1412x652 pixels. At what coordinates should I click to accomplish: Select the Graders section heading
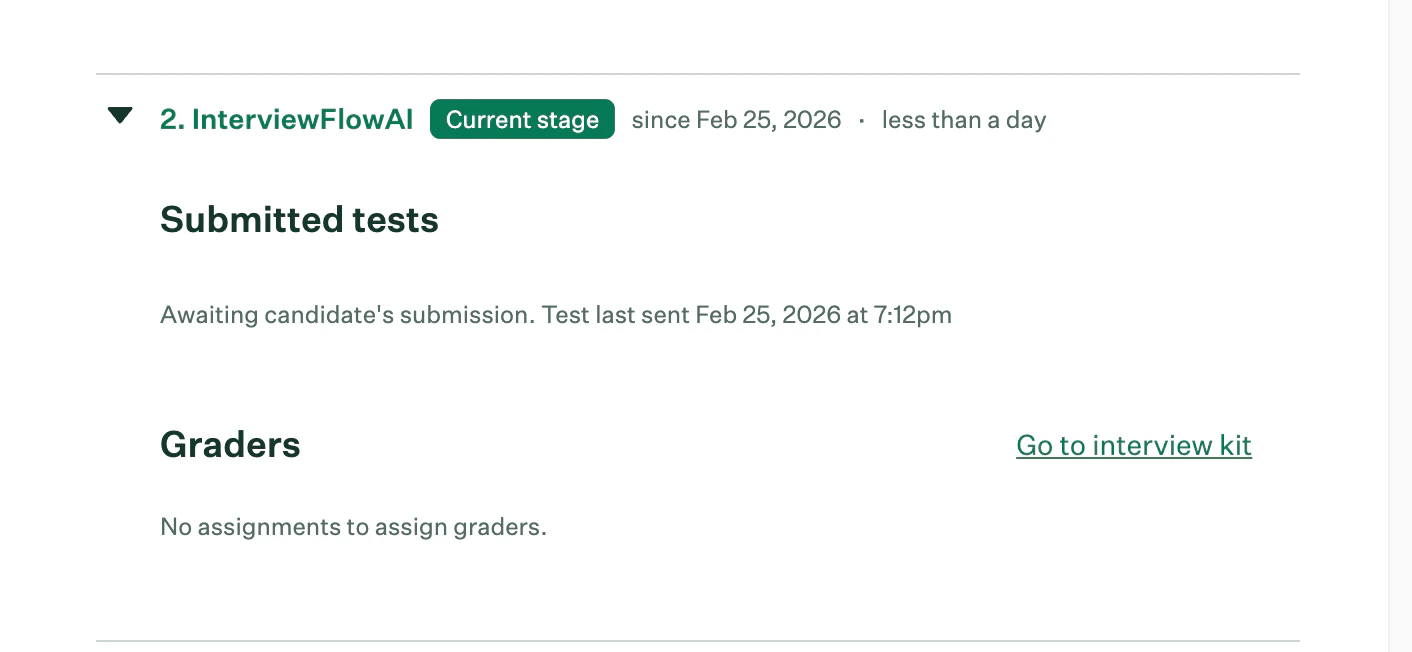click(230, 445)
